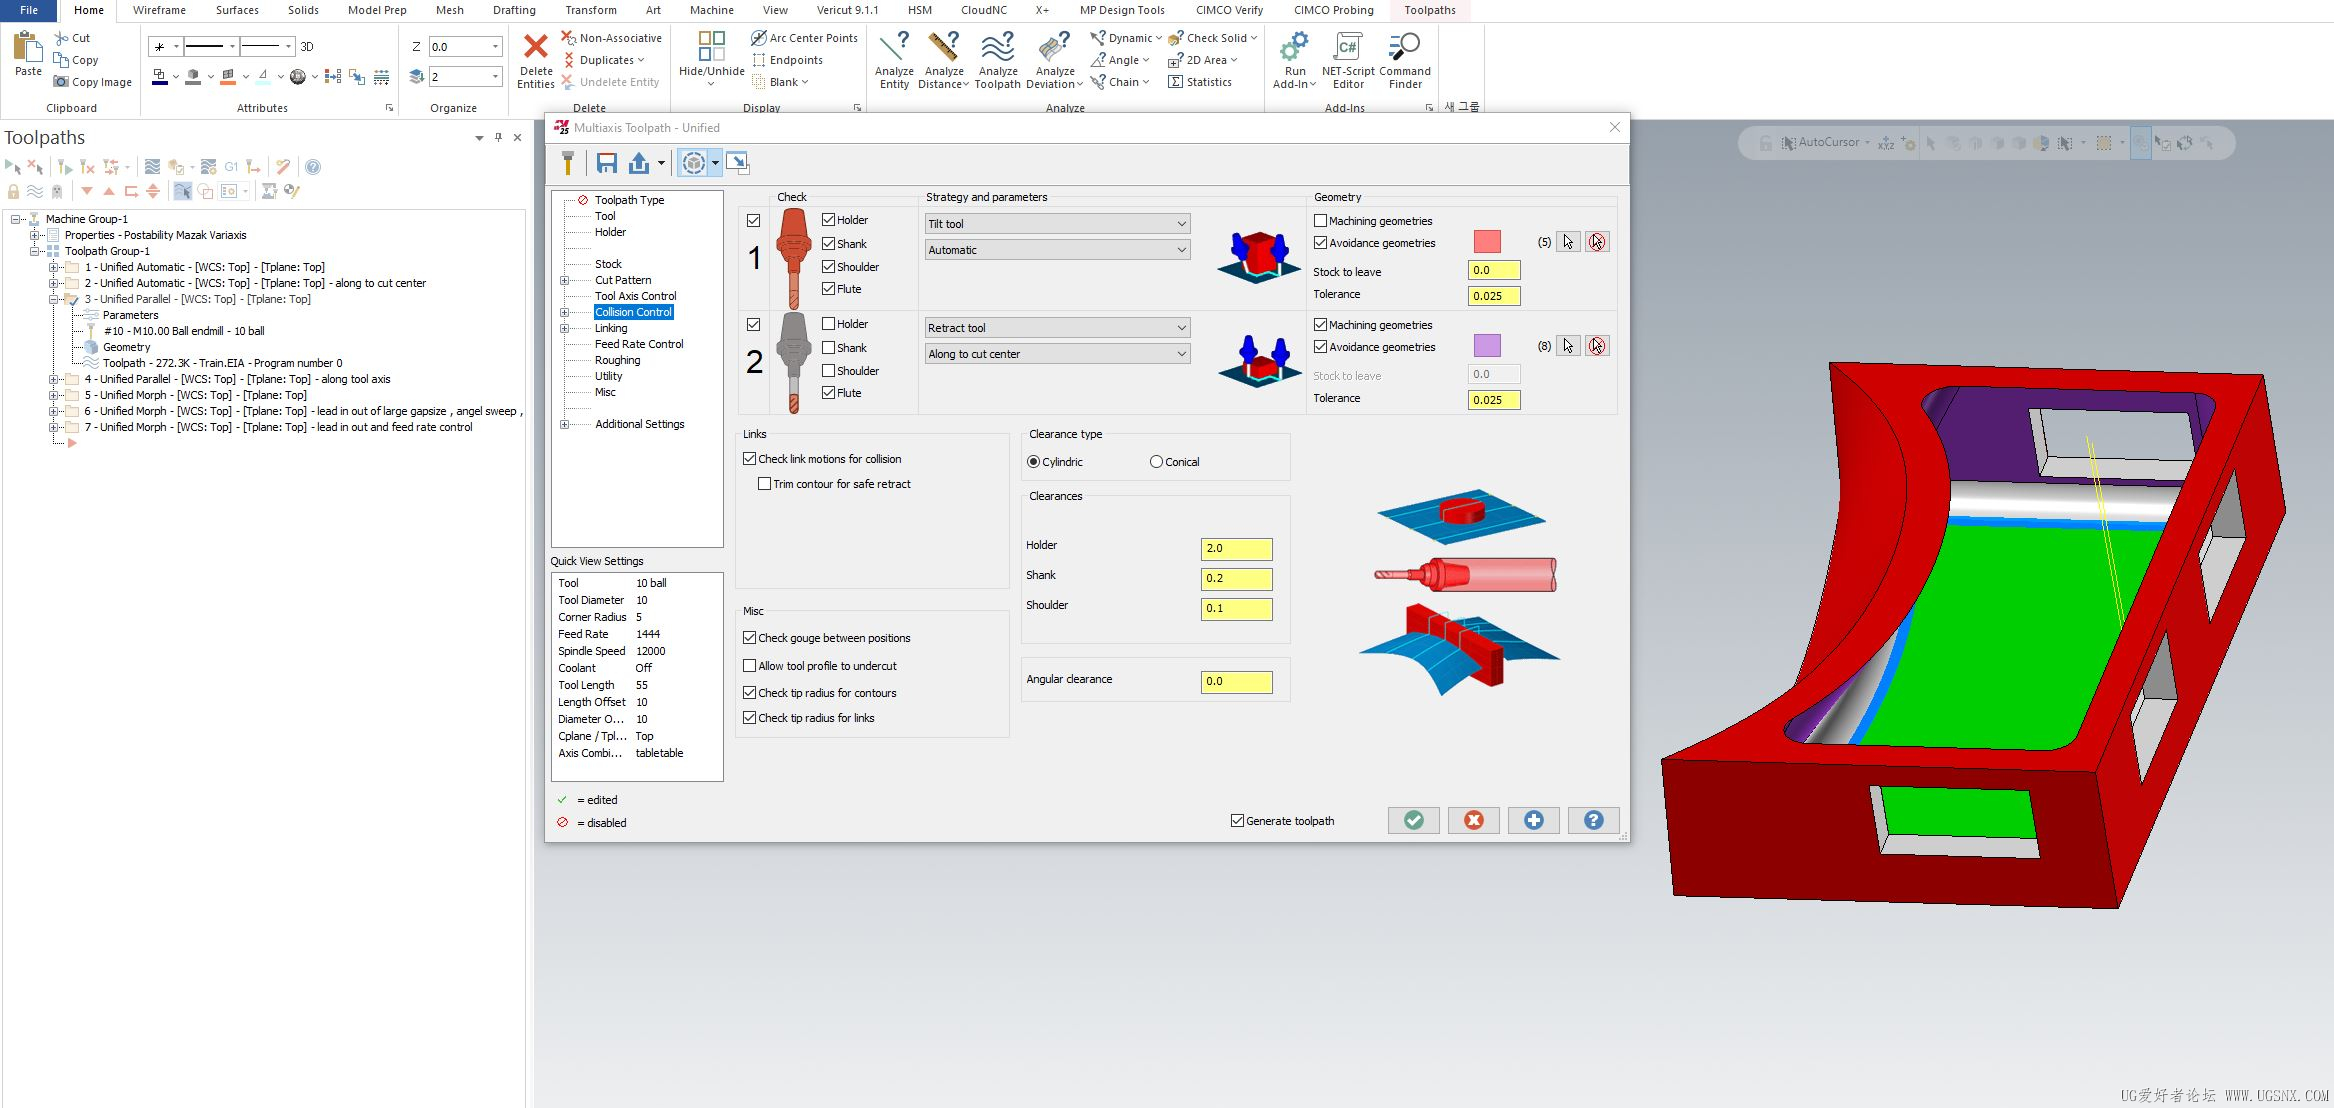
Task: Click the blue plus Apply button
Action: tap(1533, 820)
